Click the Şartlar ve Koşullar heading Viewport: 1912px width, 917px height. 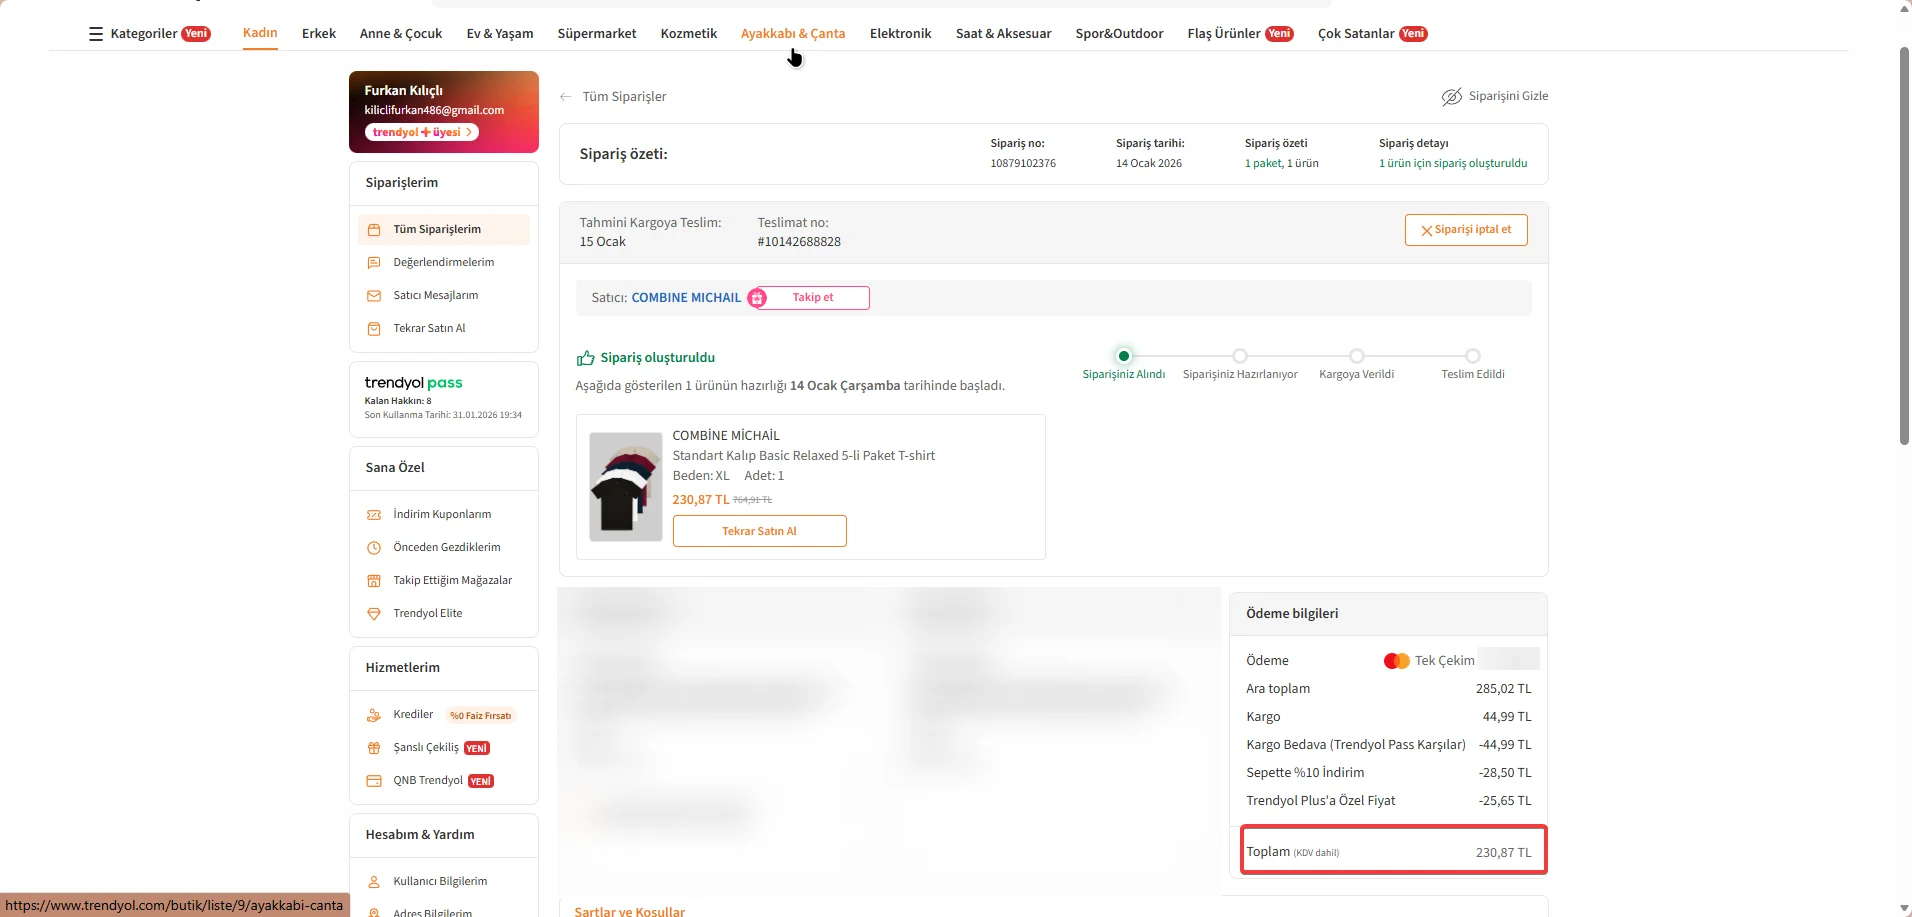(x=630, y=911)
